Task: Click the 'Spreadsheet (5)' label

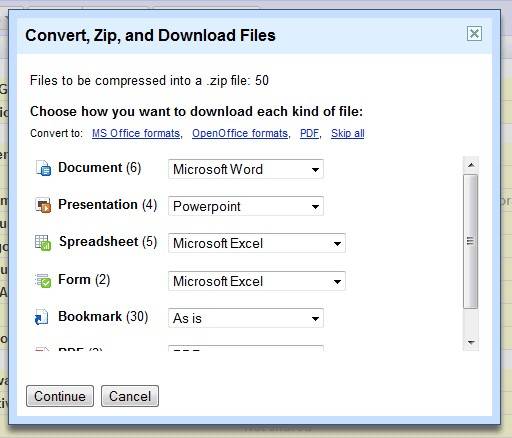Action: [108, 242]
